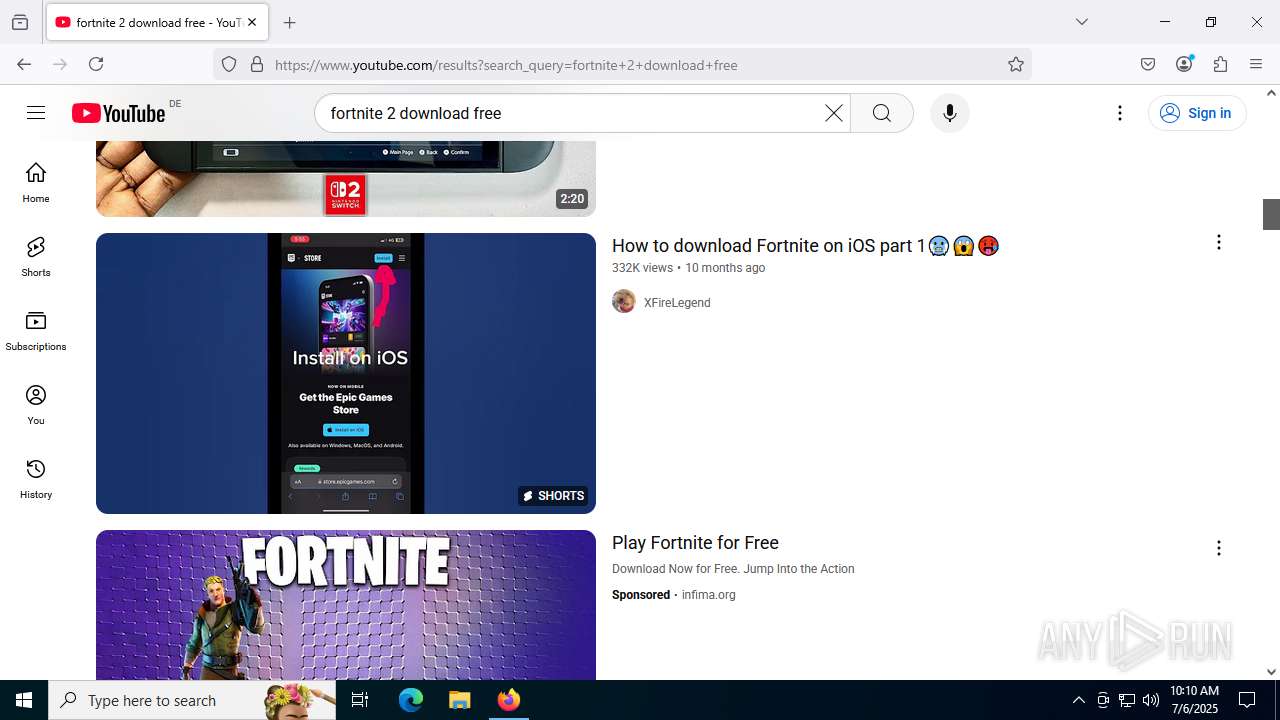Open Subscriptions in sidebar
1280x720 pixels.
36,331
